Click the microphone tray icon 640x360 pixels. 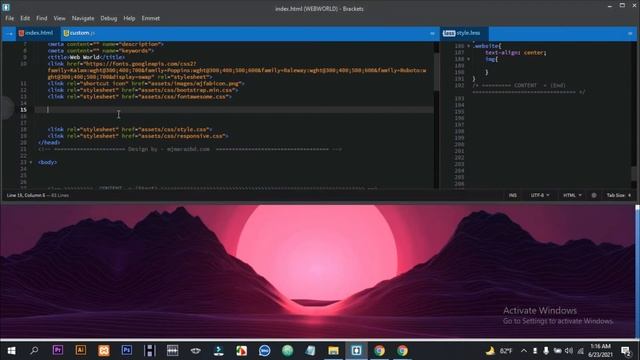pos(546,351)
